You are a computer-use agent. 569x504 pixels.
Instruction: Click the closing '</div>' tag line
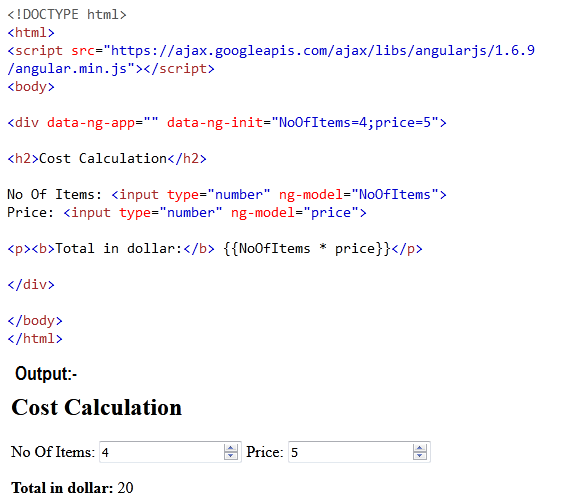[31, 284]
